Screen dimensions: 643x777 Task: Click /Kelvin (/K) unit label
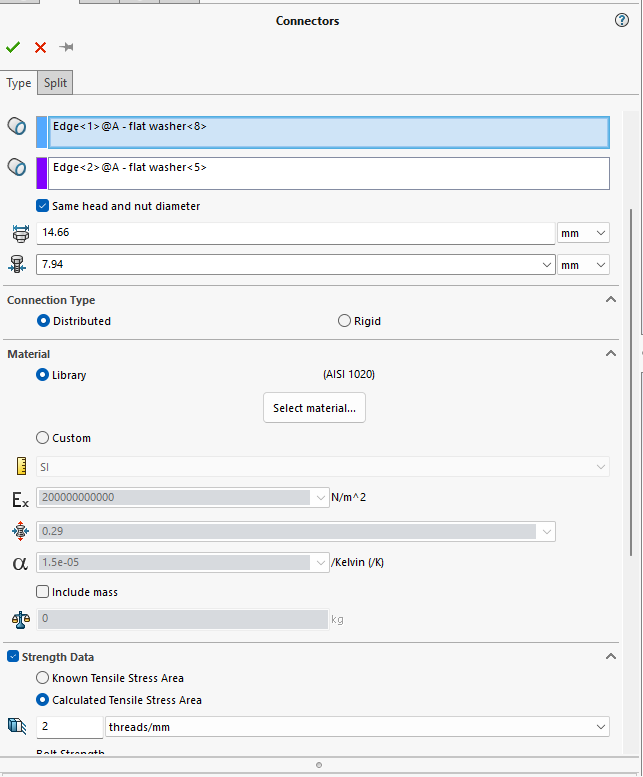pos(358,562)
